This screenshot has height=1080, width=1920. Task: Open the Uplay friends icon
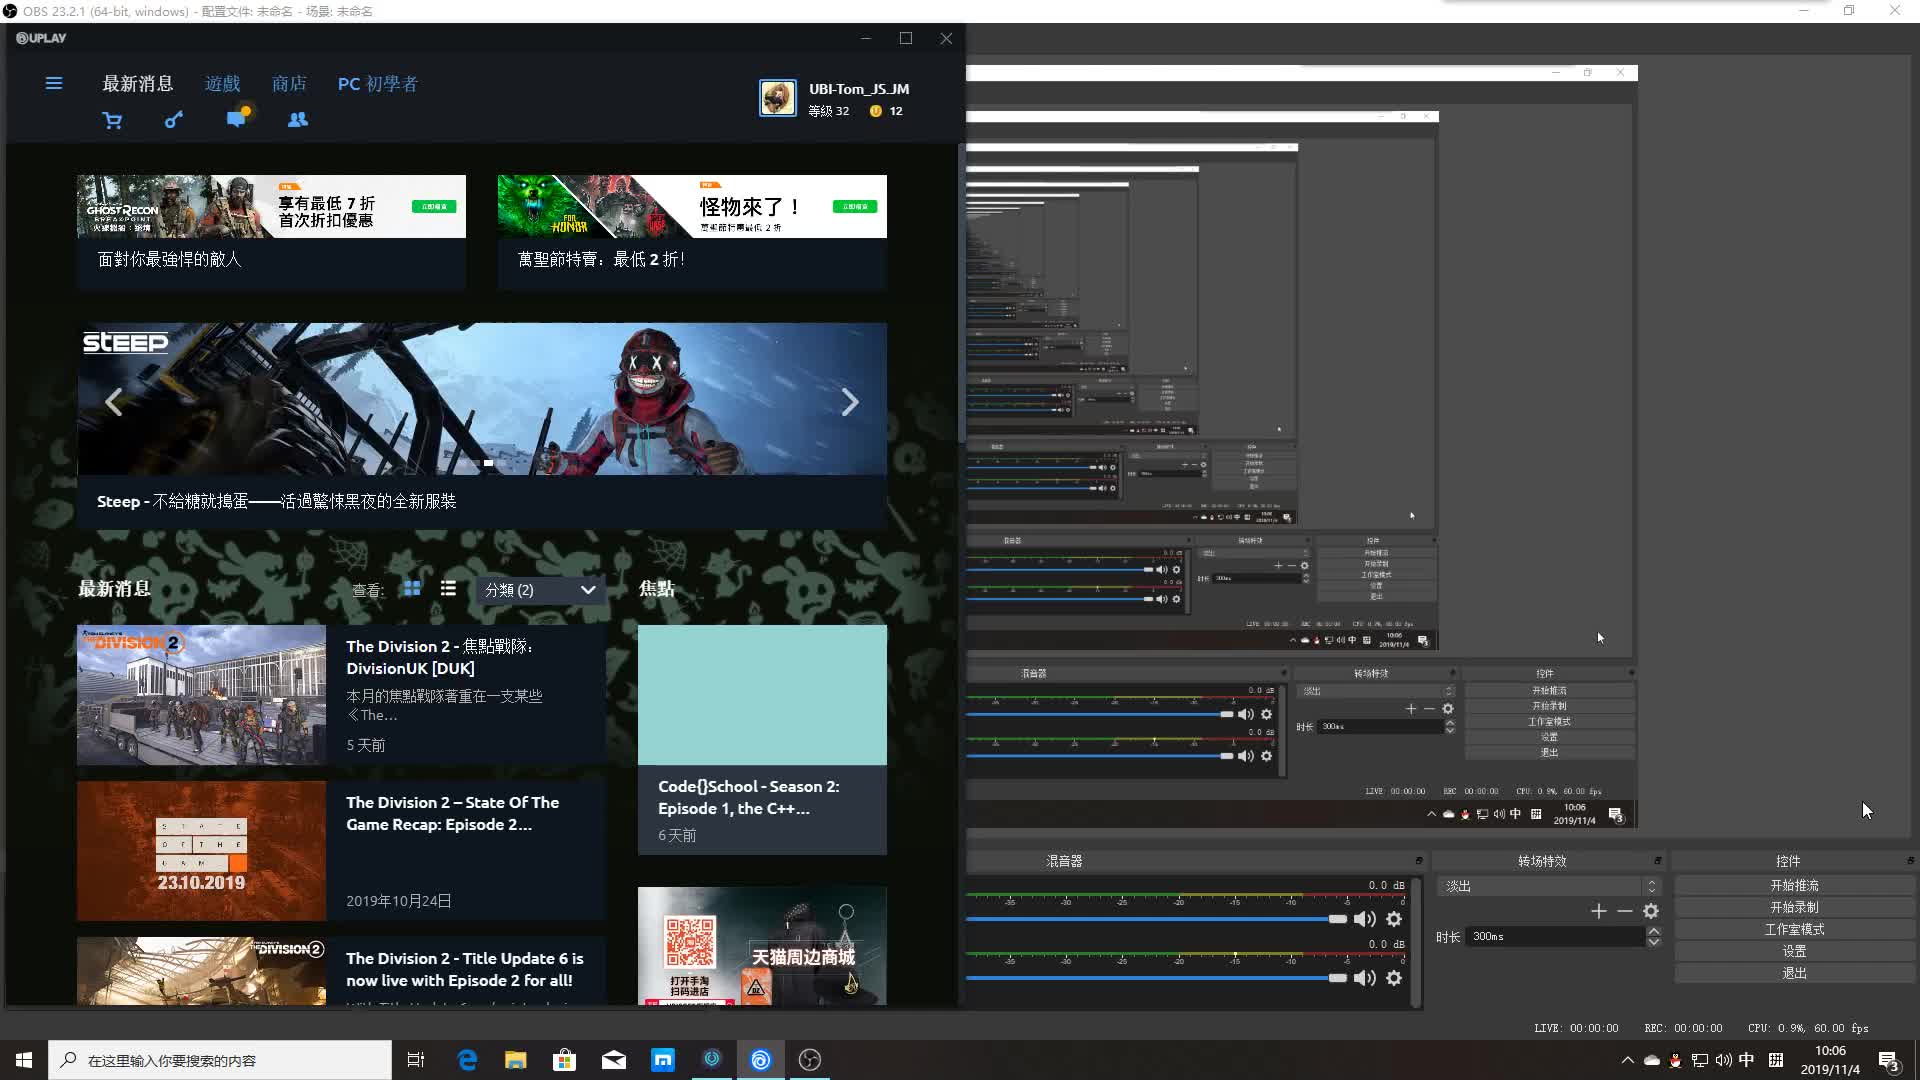click(x=298, y=120)
